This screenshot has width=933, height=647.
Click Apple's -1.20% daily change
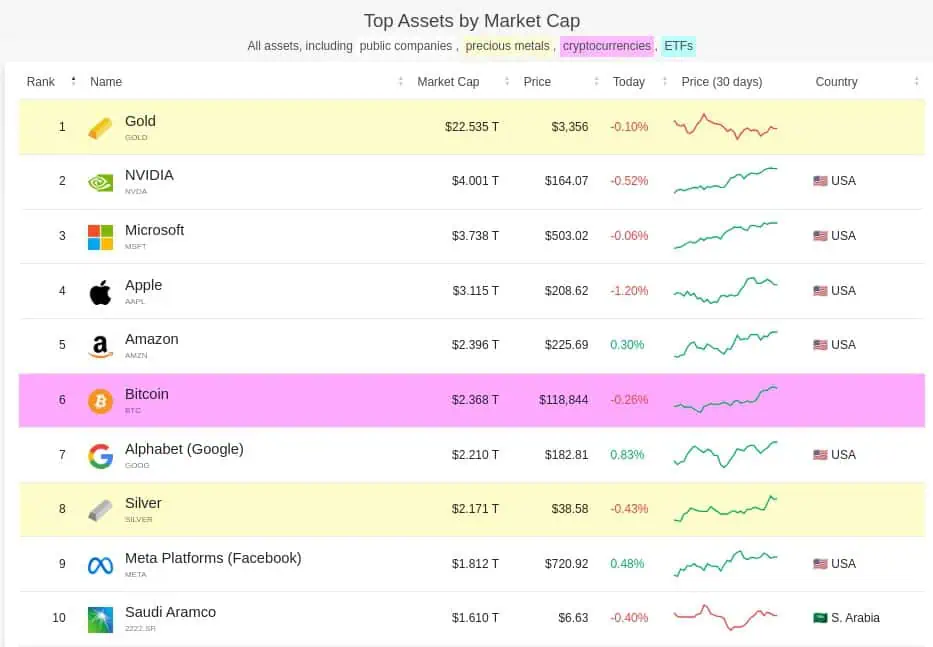click(x=629, y=291)
